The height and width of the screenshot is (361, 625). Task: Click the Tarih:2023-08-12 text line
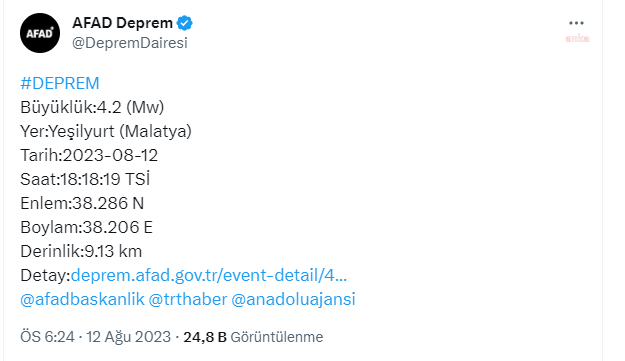pyautogui.click(x=89, y=155)
